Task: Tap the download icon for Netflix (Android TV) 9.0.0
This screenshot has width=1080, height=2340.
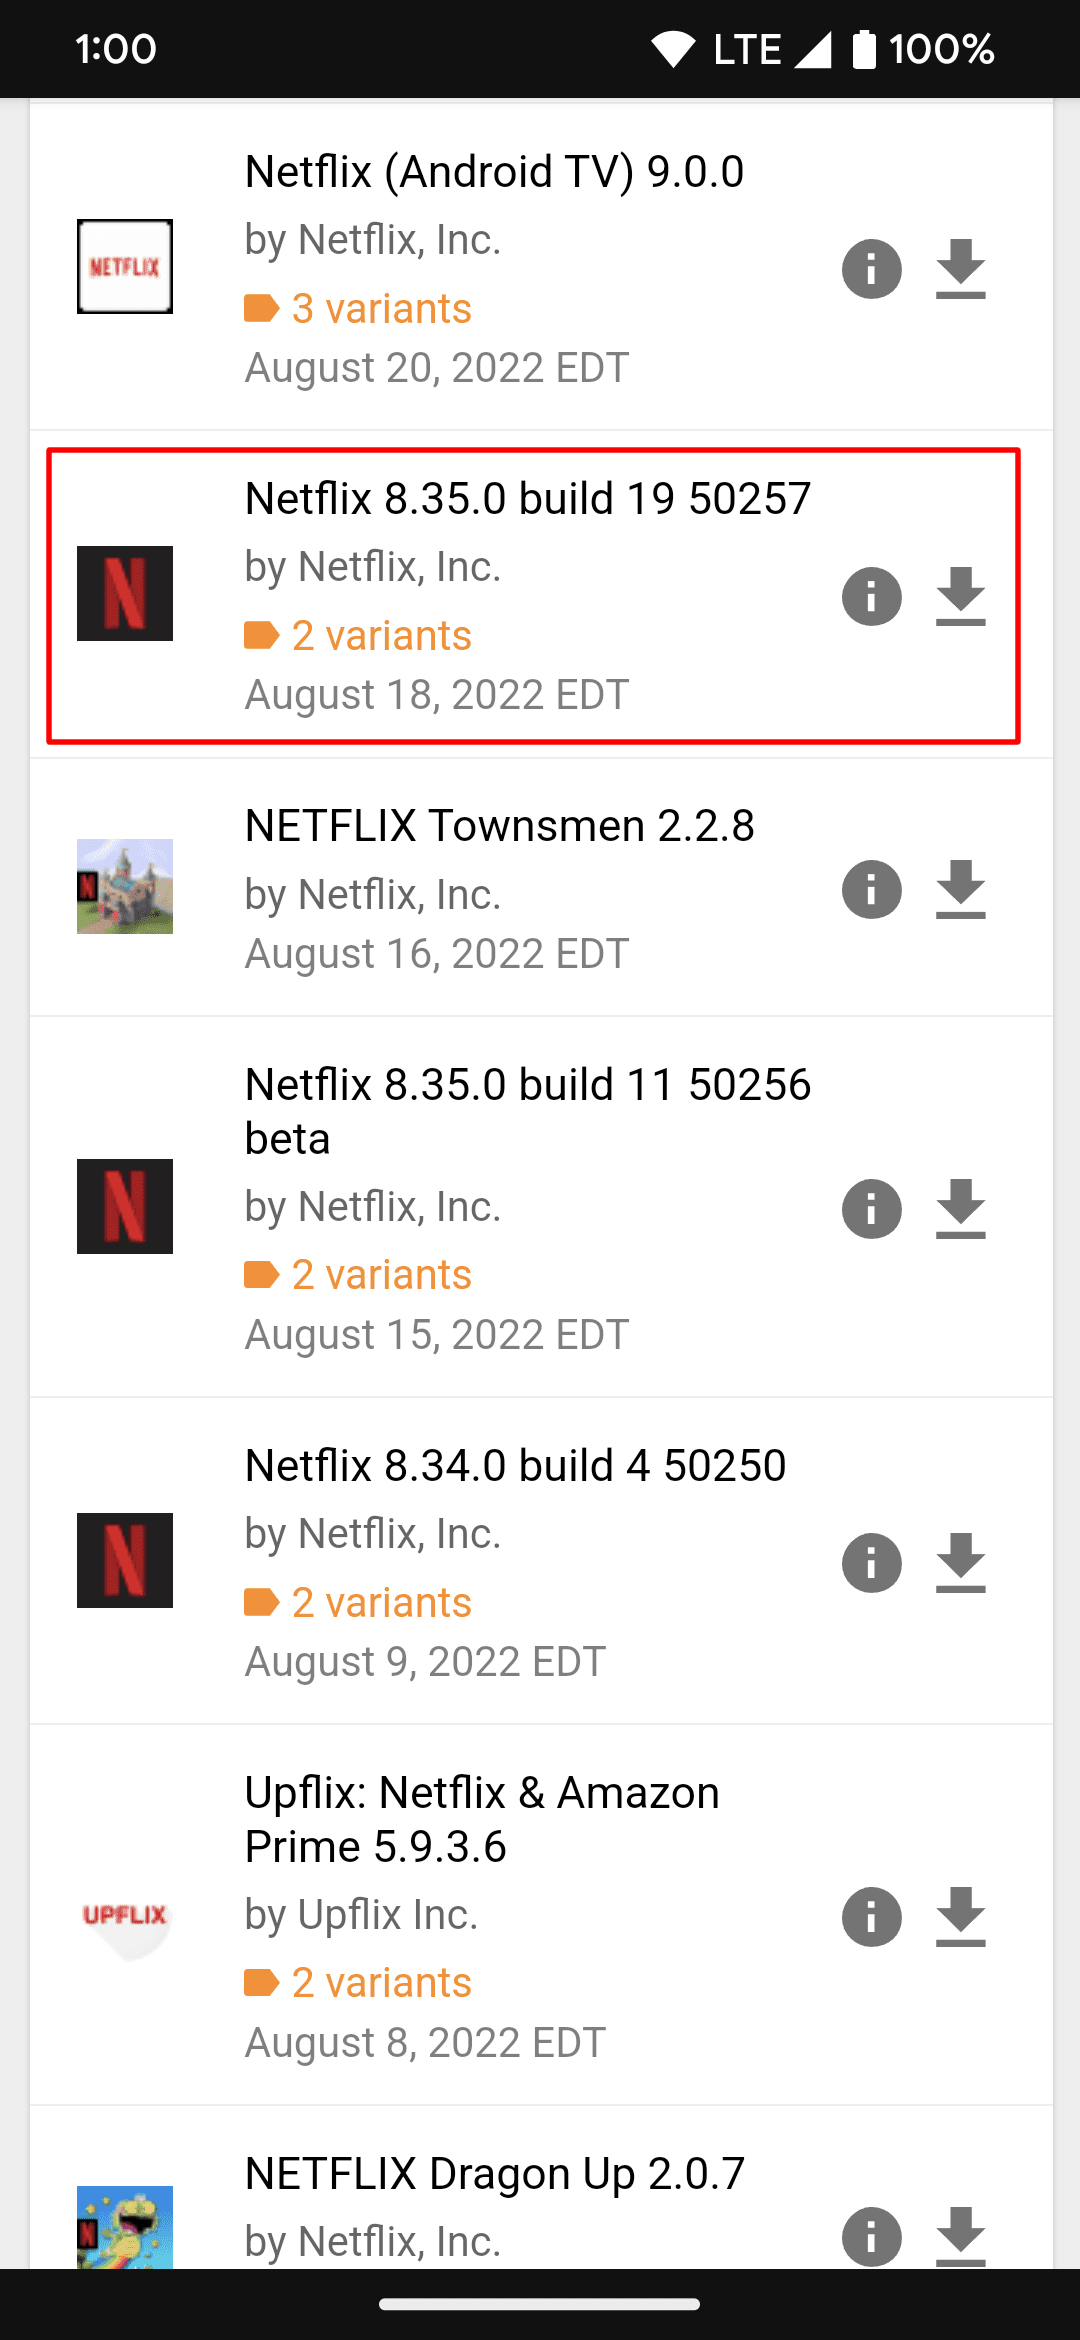Action: click(960, 268)
